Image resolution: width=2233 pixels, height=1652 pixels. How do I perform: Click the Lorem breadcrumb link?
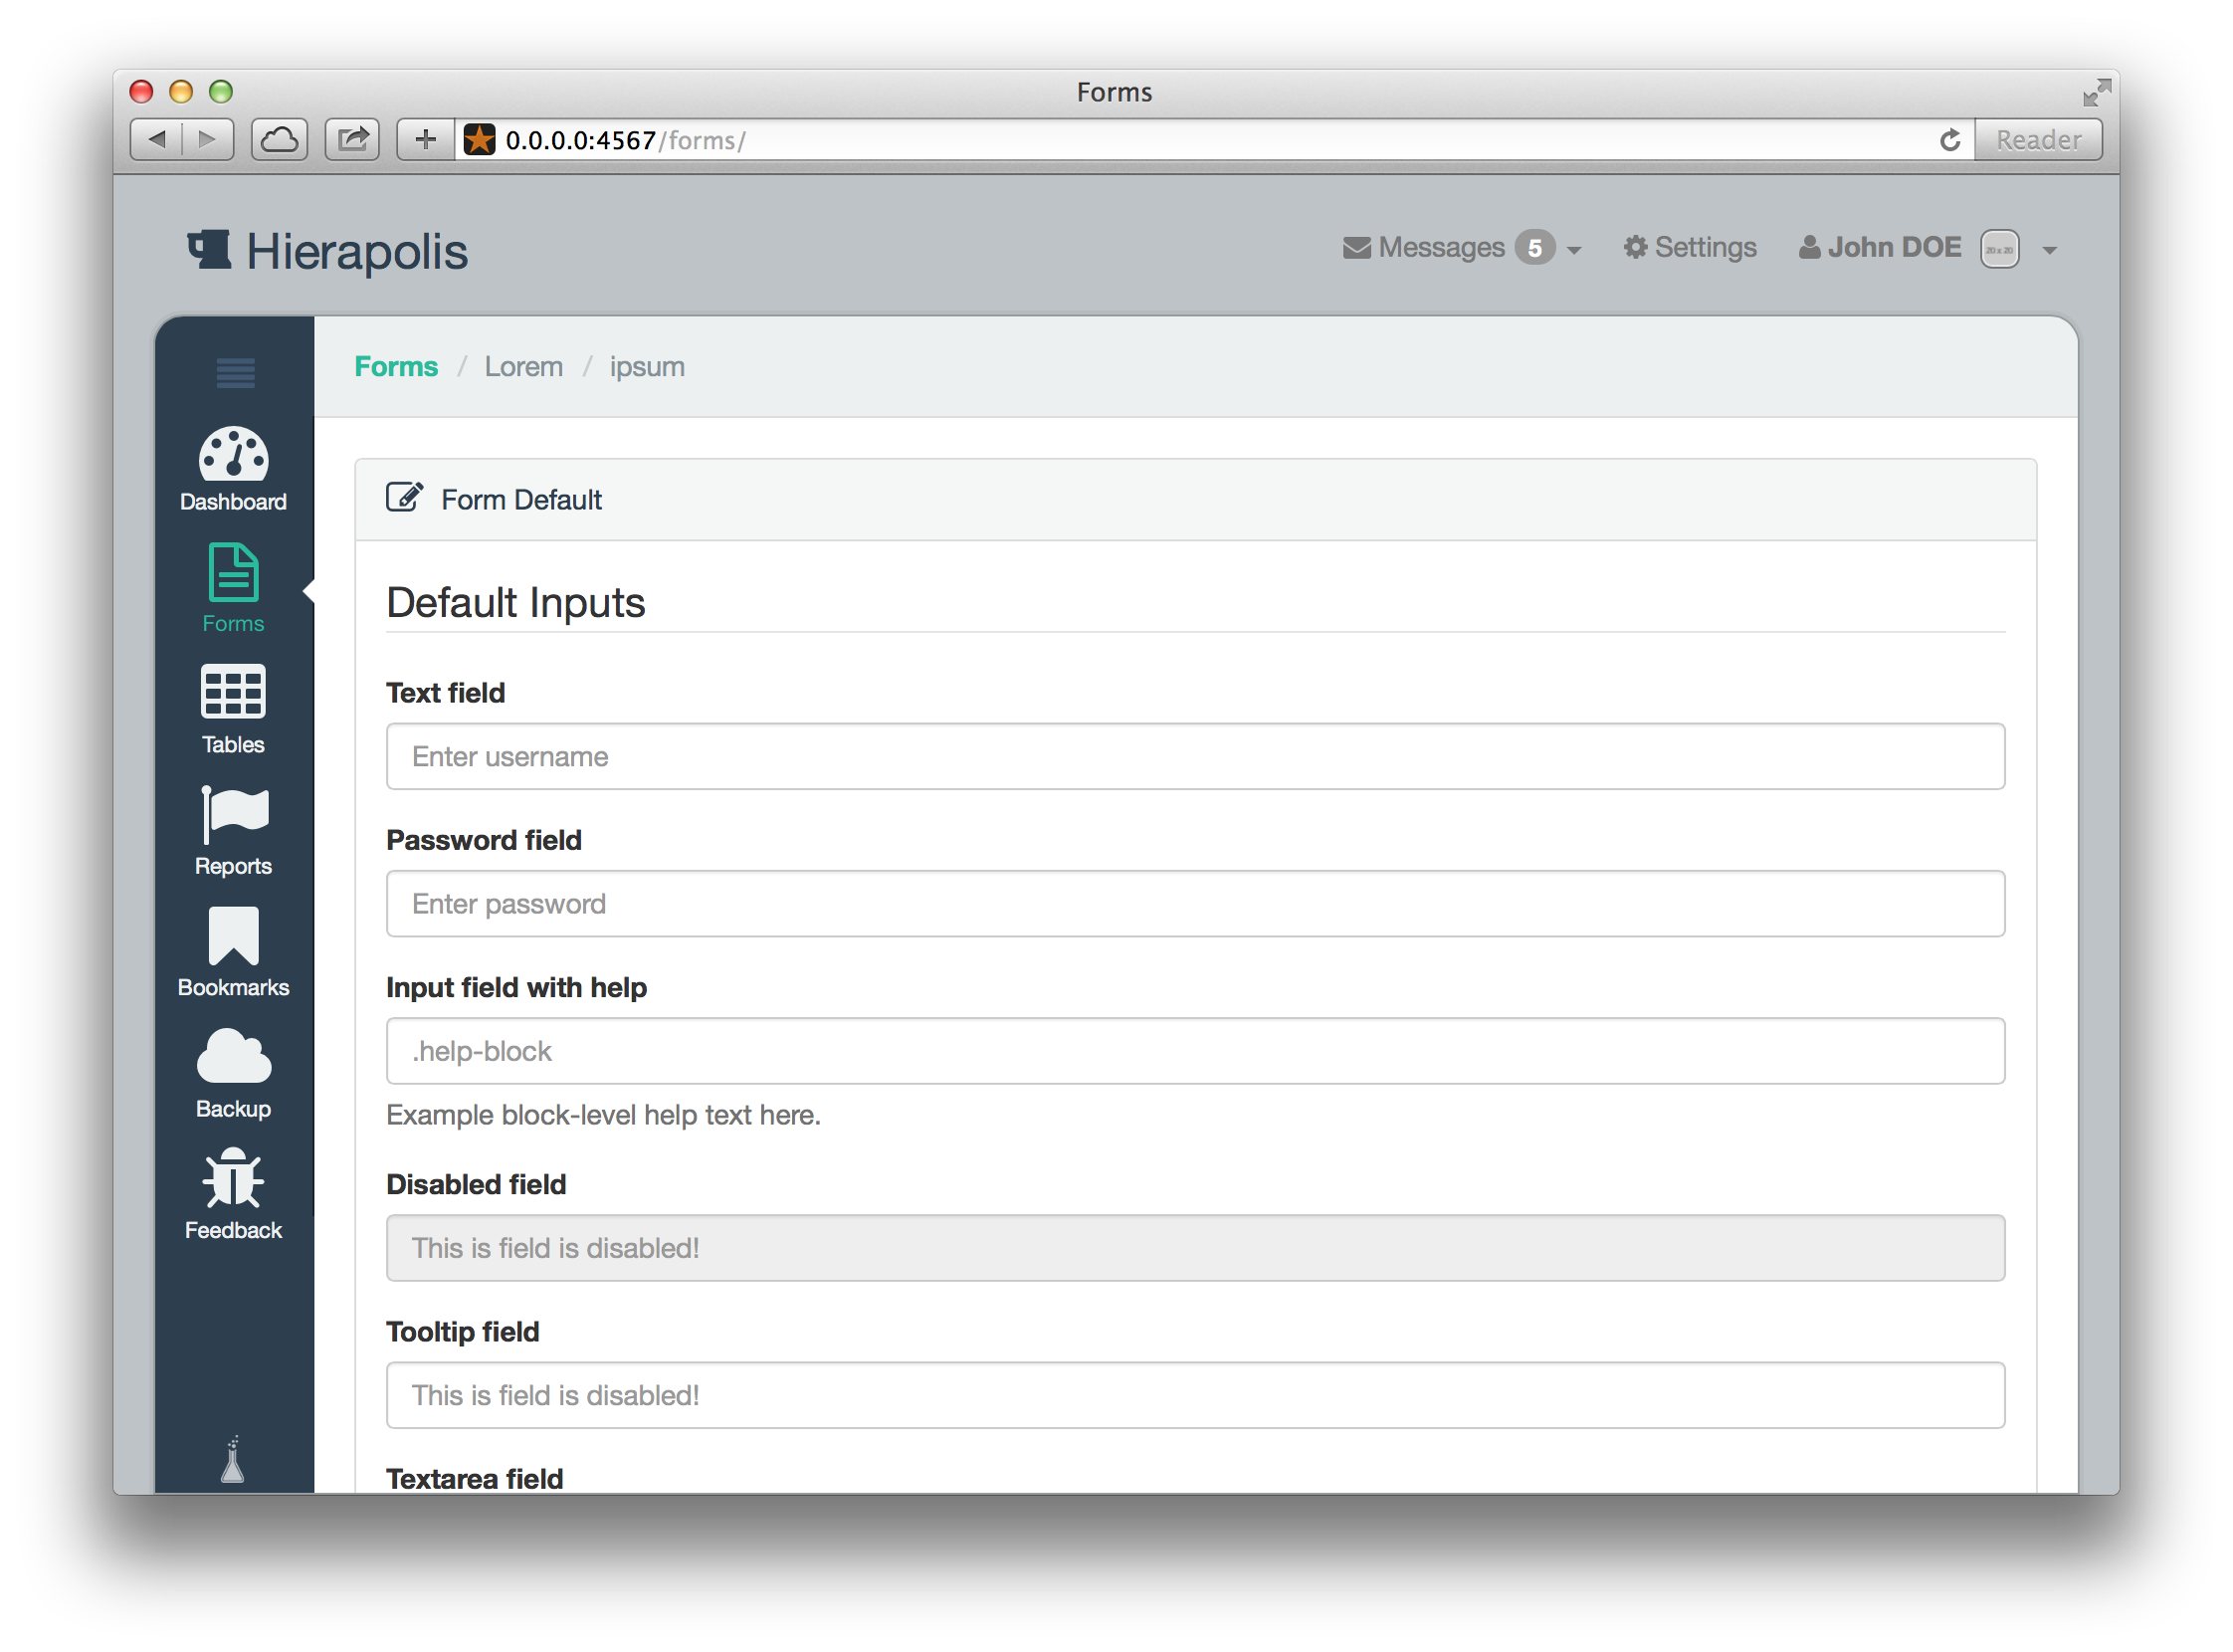(520, 366)
